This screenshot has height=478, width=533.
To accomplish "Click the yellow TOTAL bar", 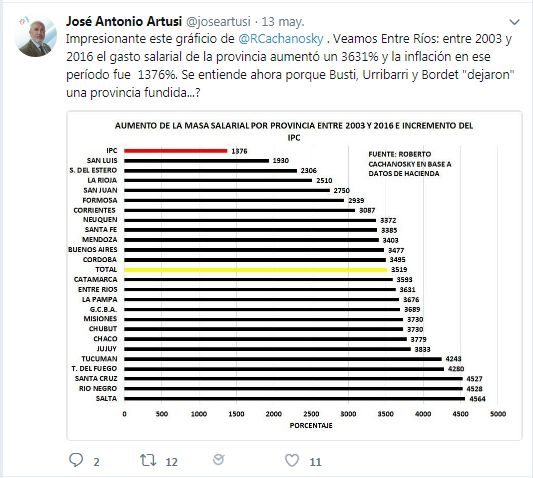I will click(x=256, y=270).
